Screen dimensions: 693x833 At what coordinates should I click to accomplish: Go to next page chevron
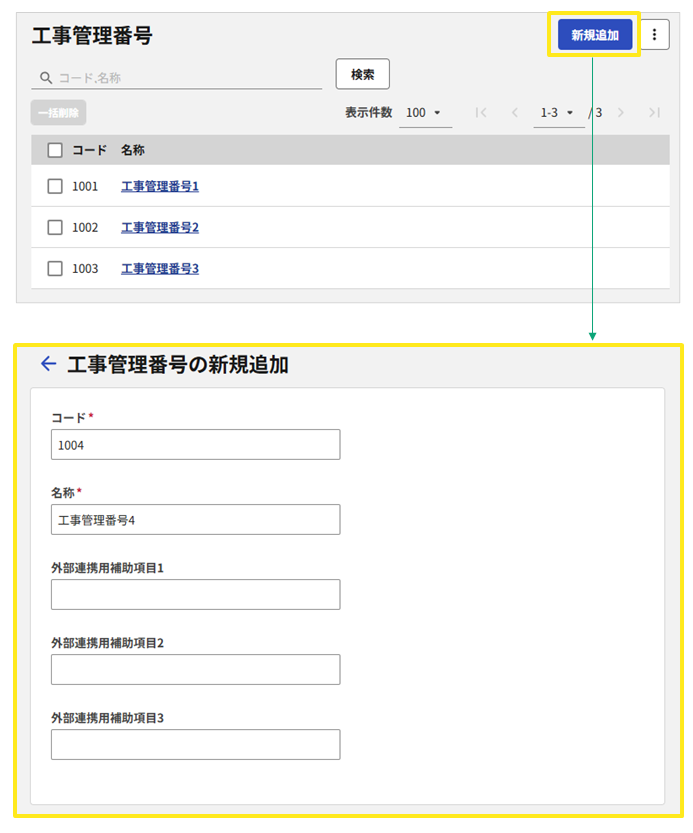620,113
